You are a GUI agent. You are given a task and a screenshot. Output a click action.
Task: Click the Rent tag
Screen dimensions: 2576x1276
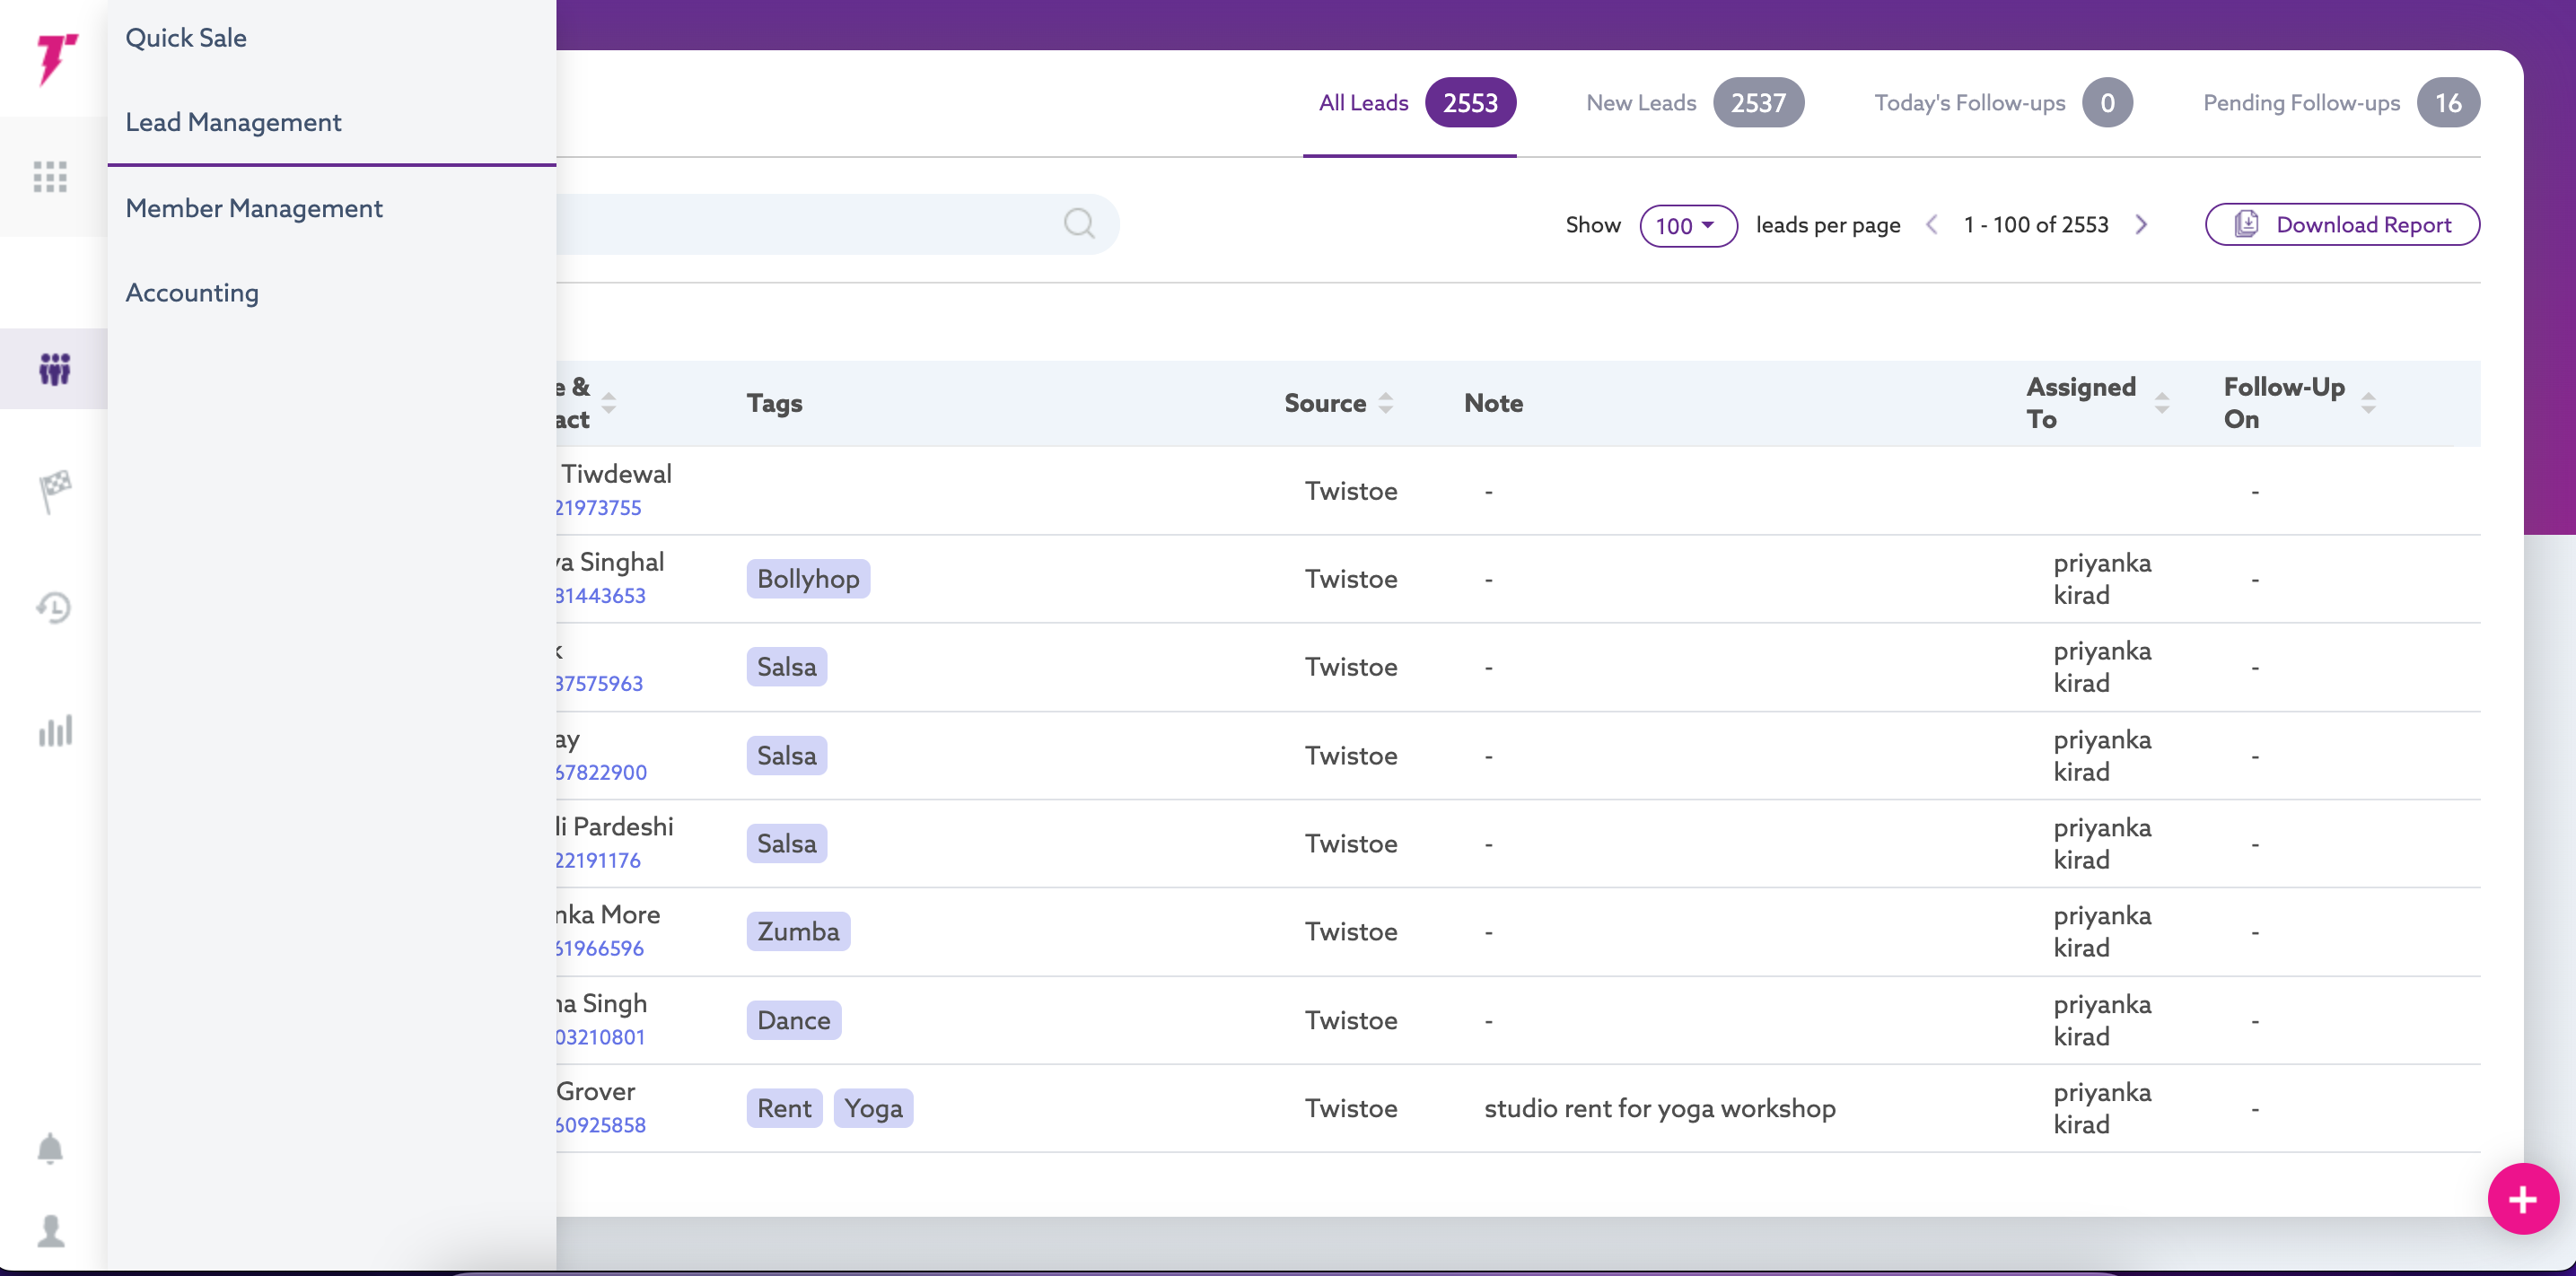pyautogui.click(x=784, y=1109)
